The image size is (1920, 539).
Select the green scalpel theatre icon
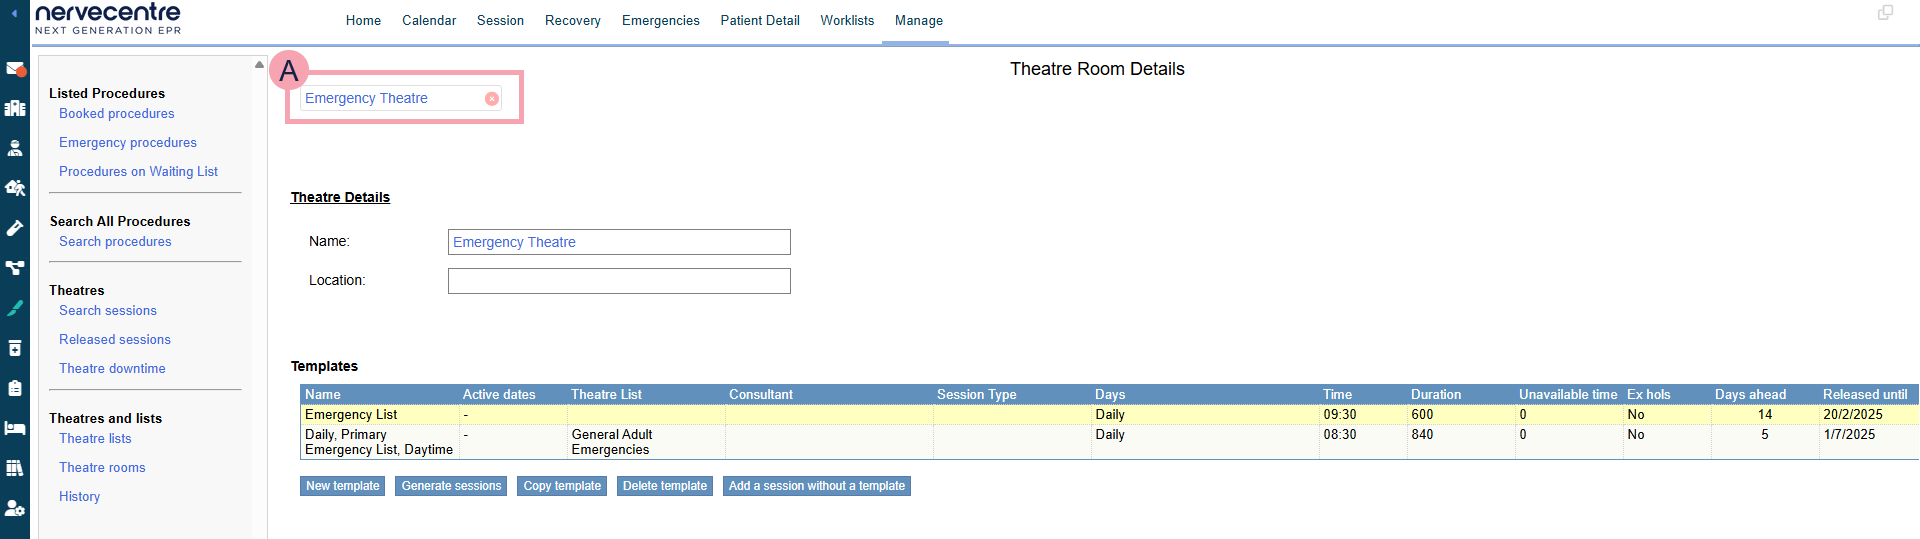click(x=15, y=308)
